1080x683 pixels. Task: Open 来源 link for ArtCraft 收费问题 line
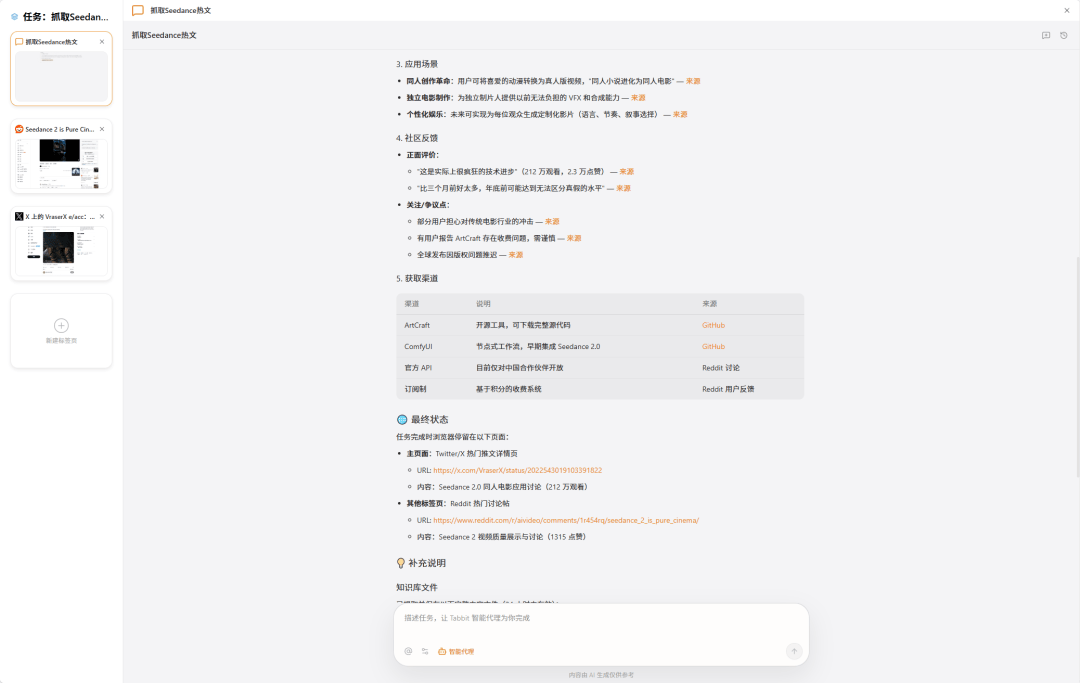pyautogui.click(x=574, y=238)
